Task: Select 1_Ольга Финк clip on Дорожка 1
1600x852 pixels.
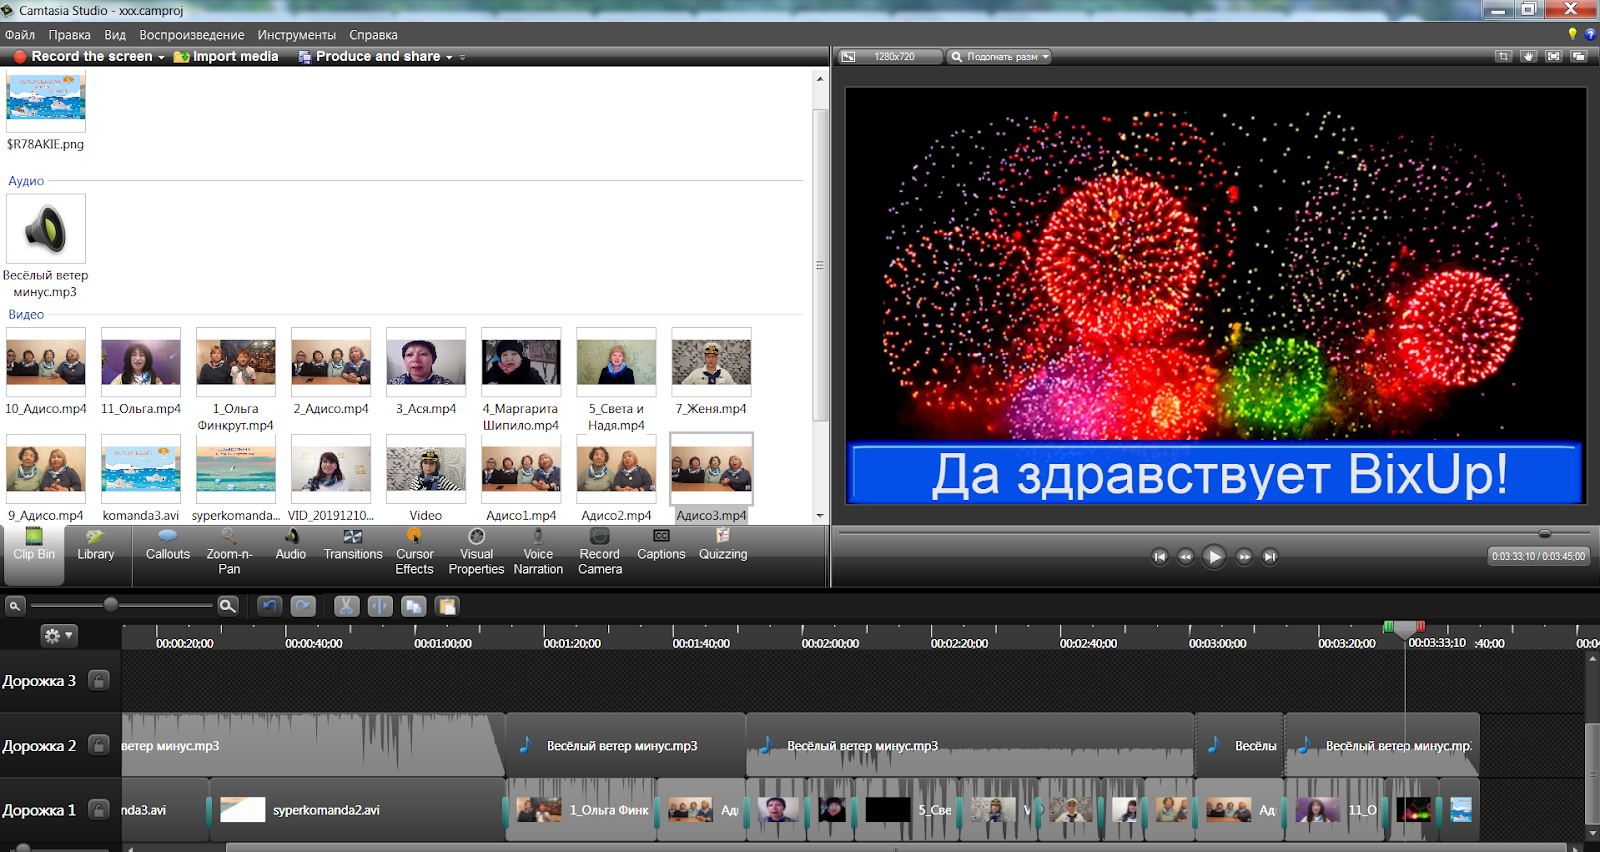Action: click(x=583, y=810)
